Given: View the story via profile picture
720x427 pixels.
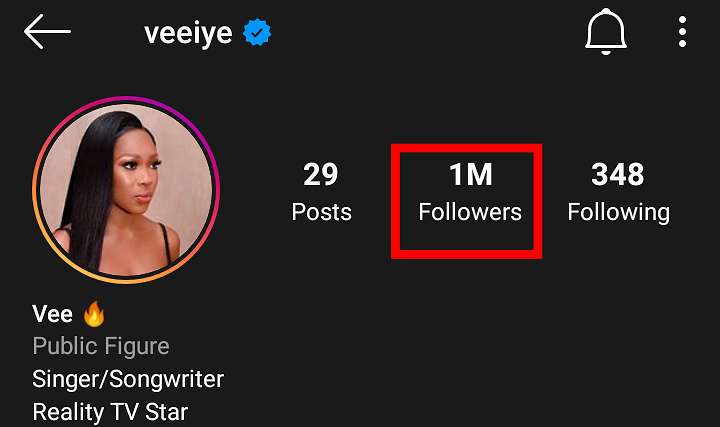Looking at the screenshot, I should 126,190.
